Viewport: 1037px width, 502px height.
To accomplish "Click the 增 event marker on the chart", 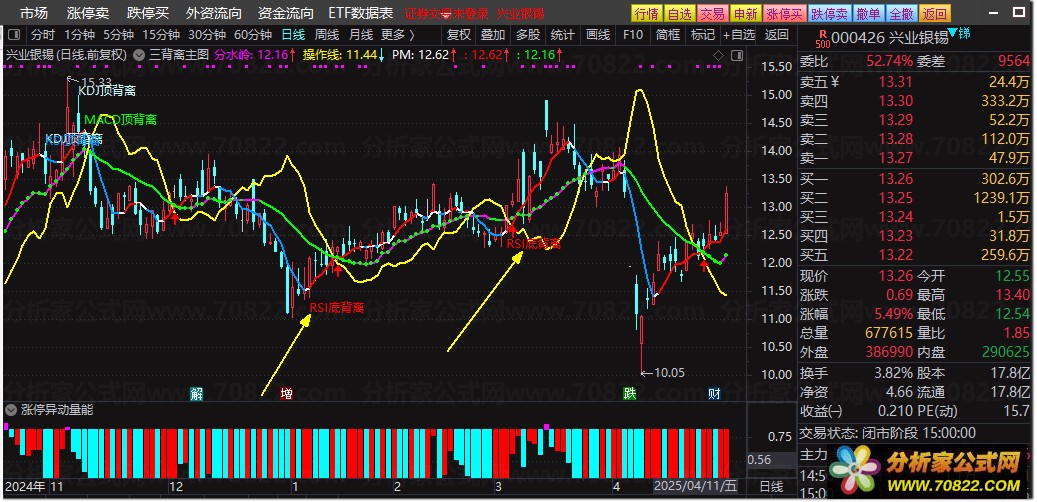I will (286, 394).
